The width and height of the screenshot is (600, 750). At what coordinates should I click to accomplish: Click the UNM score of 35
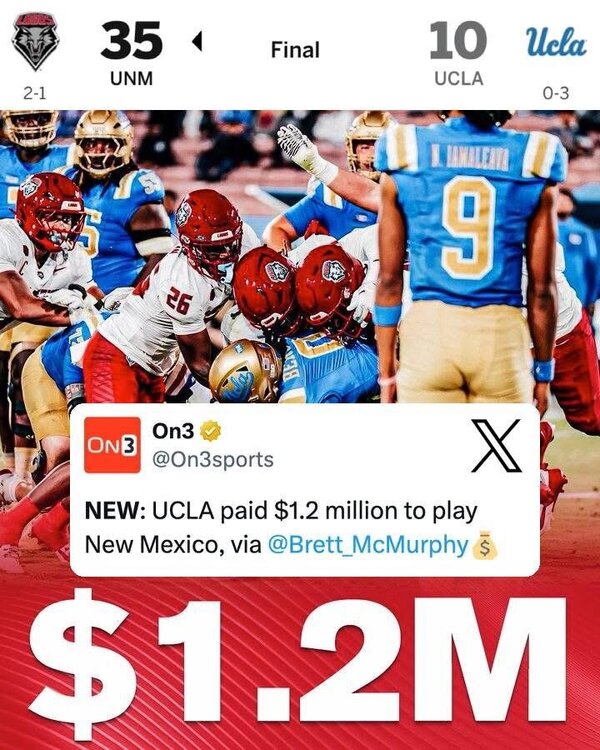click(132, 41)
